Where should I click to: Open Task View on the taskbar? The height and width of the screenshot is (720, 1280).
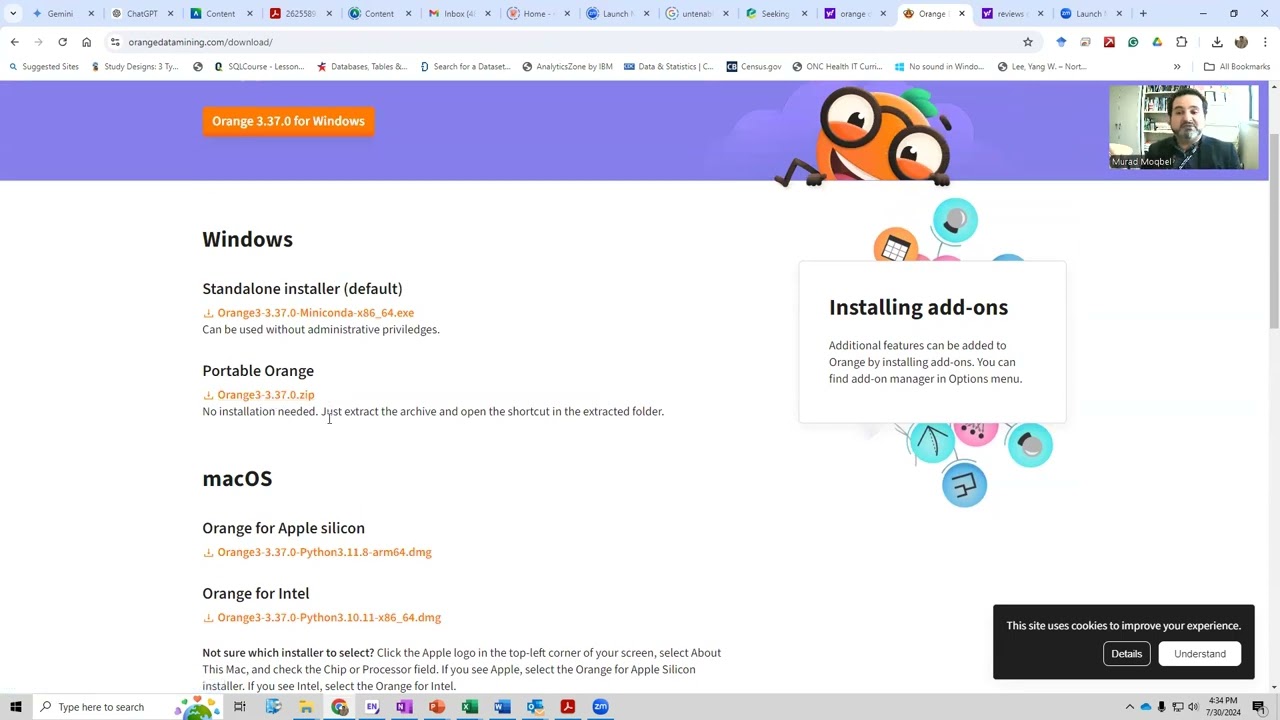(x=240, y=707)
